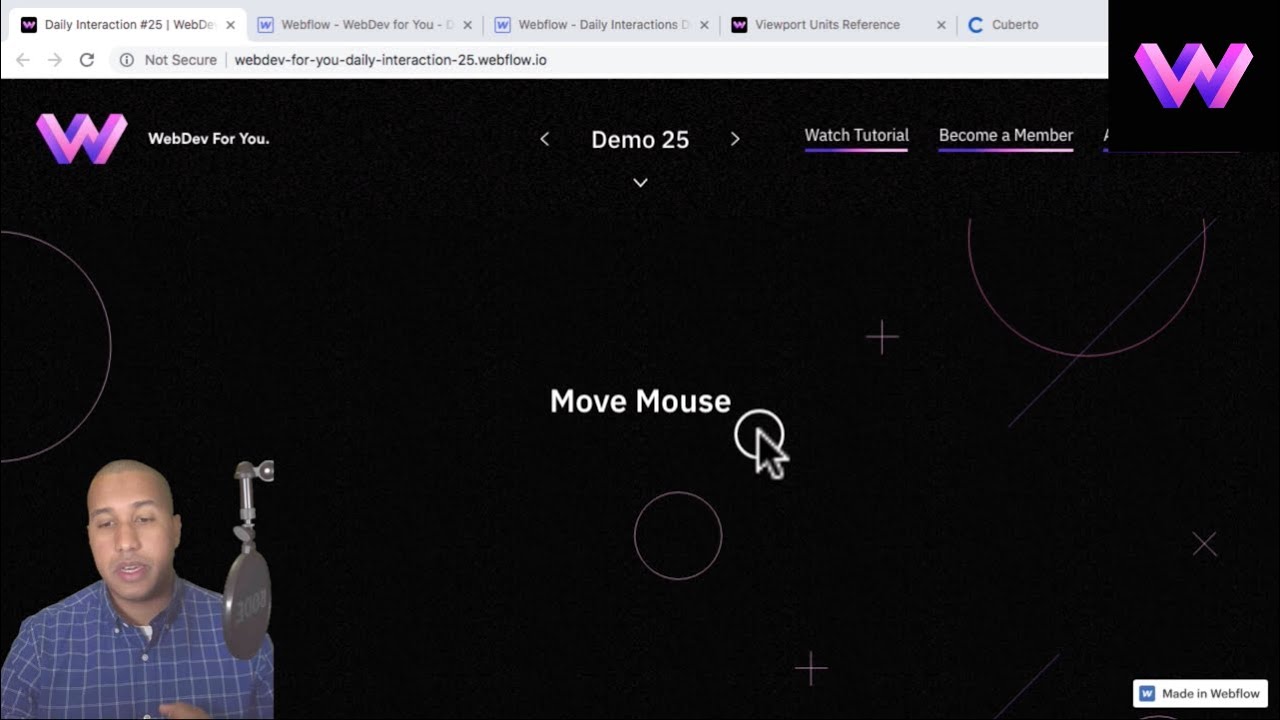Open the Watch Tutorial link
This screenshot has height=720, width=1280.
(857, 136)
